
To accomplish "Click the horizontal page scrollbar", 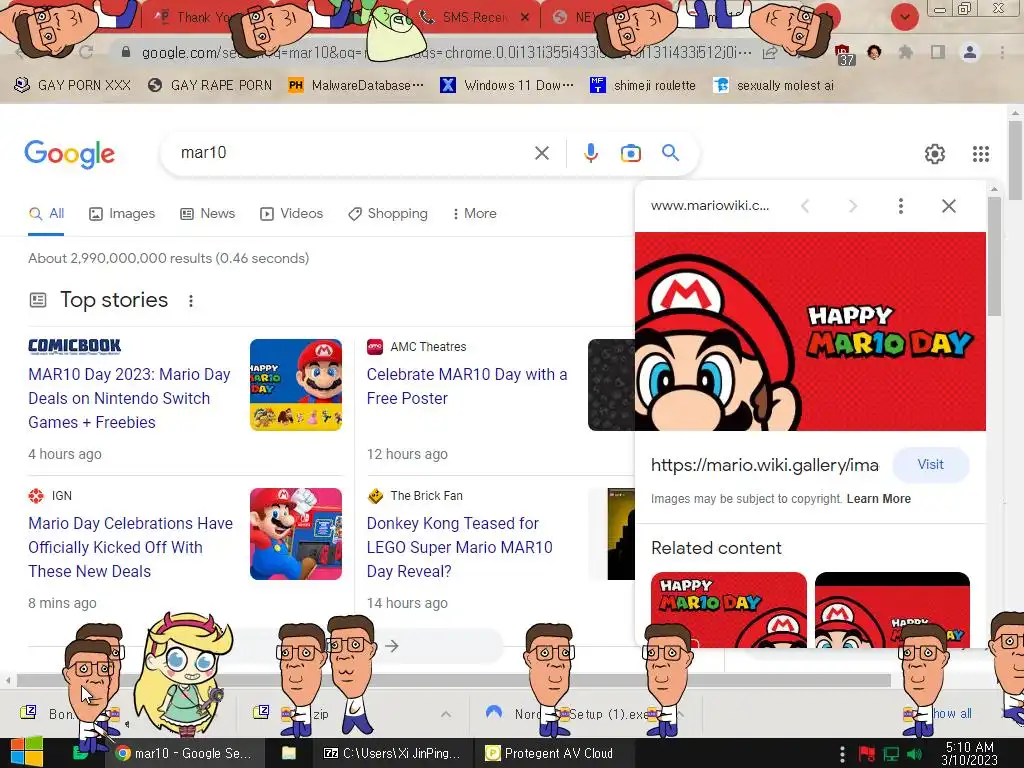I will point(454,680).
